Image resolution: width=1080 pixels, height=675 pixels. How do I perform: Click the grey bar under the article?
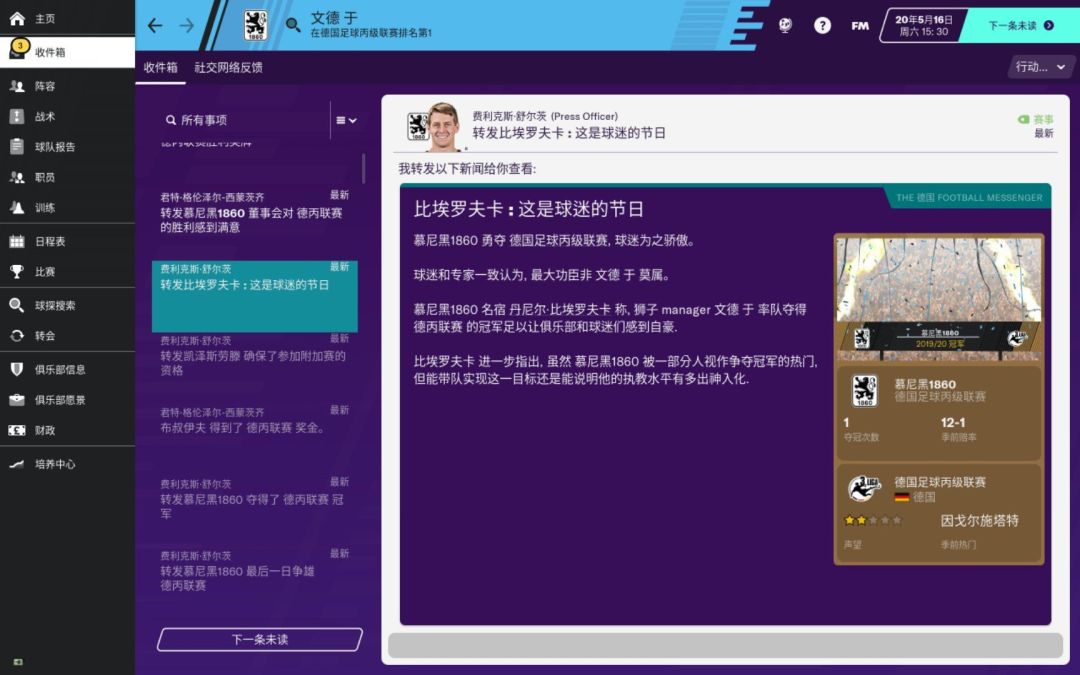[x=725, y=645]
